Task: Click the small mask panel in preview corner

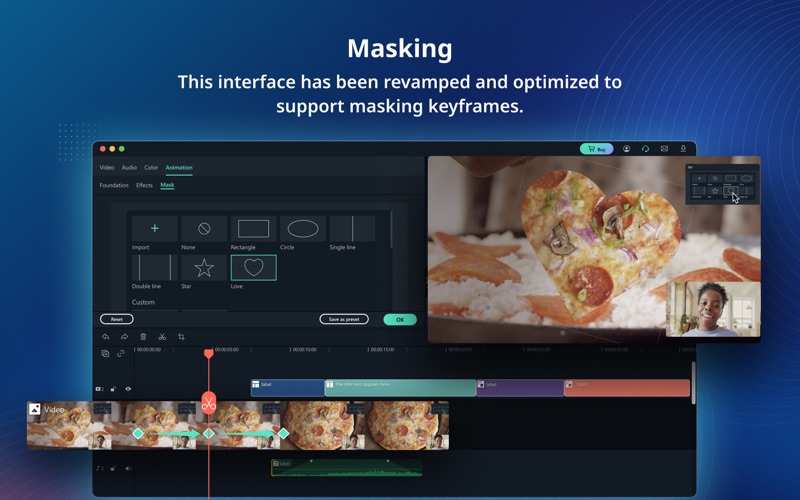Action: point(722,184)
